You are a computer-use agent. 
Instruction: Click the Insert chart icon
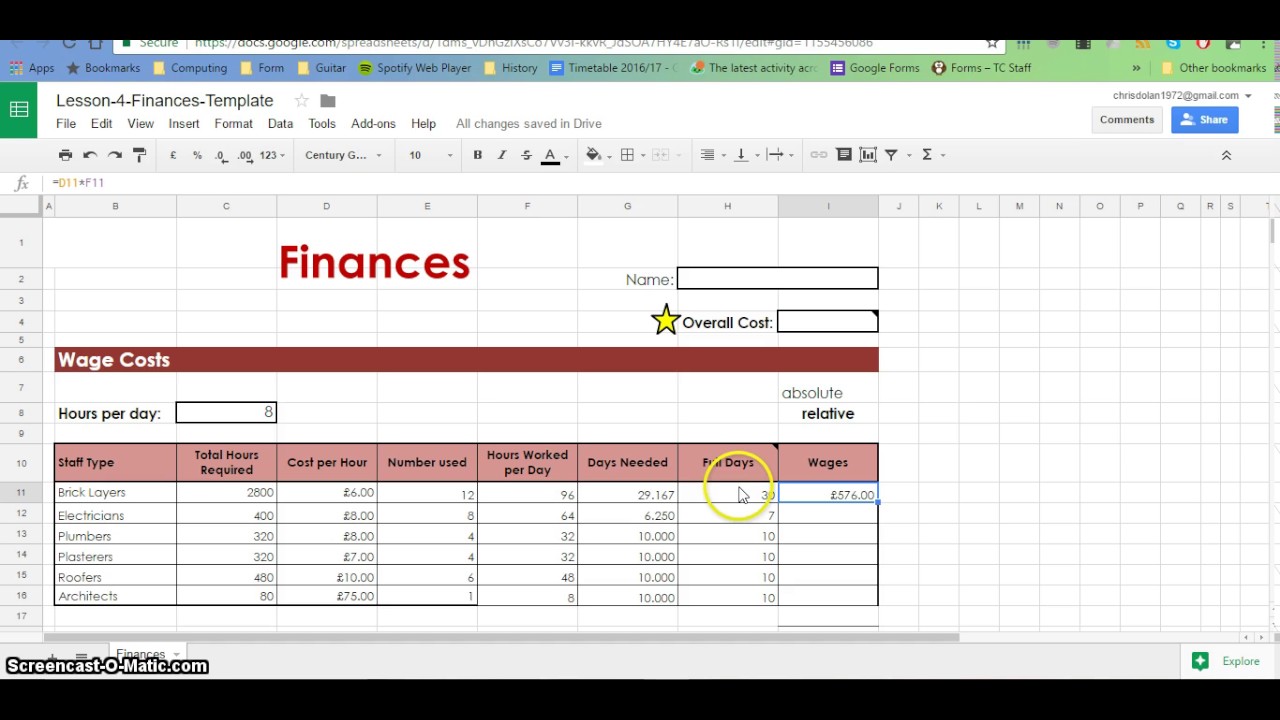click(x=868, y=155)
